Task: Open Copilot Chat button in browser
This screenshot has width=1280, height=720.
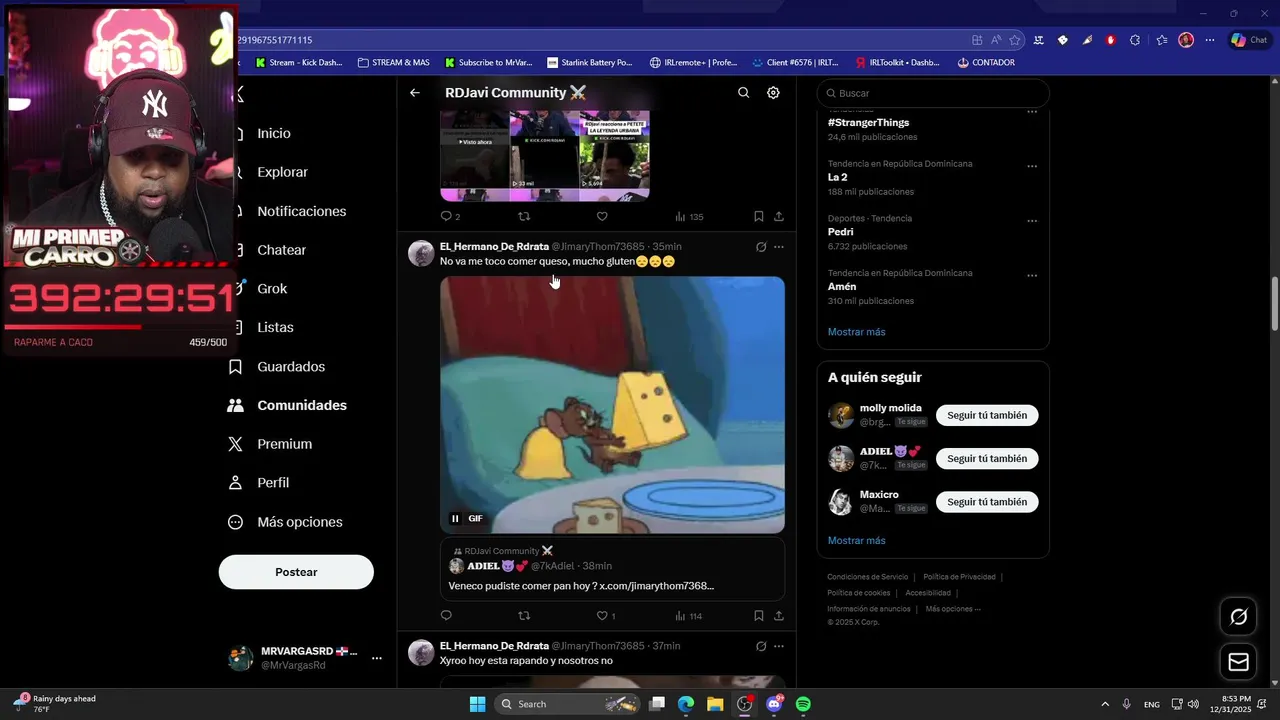Action: click(1250, 40)
